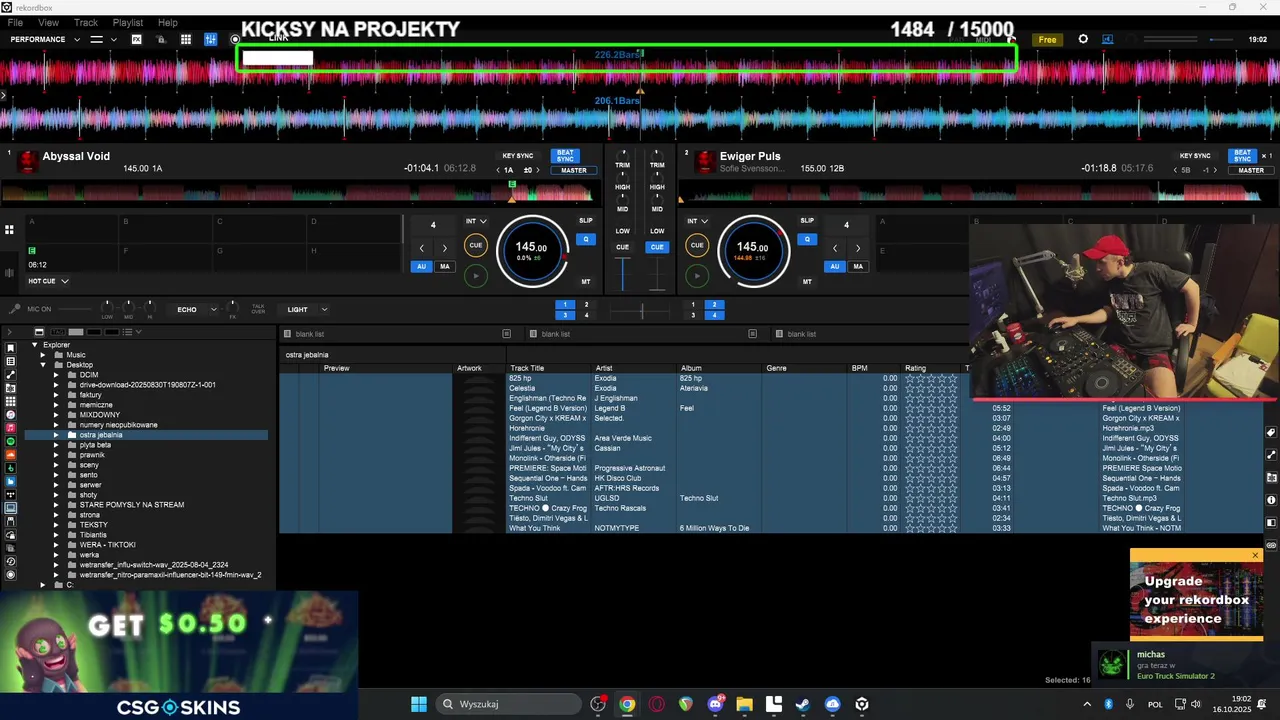Toggle BEAT SYNC on deck 1
Screen dimensions: 1280x720
pyautogui.click(x=565, y=156)
